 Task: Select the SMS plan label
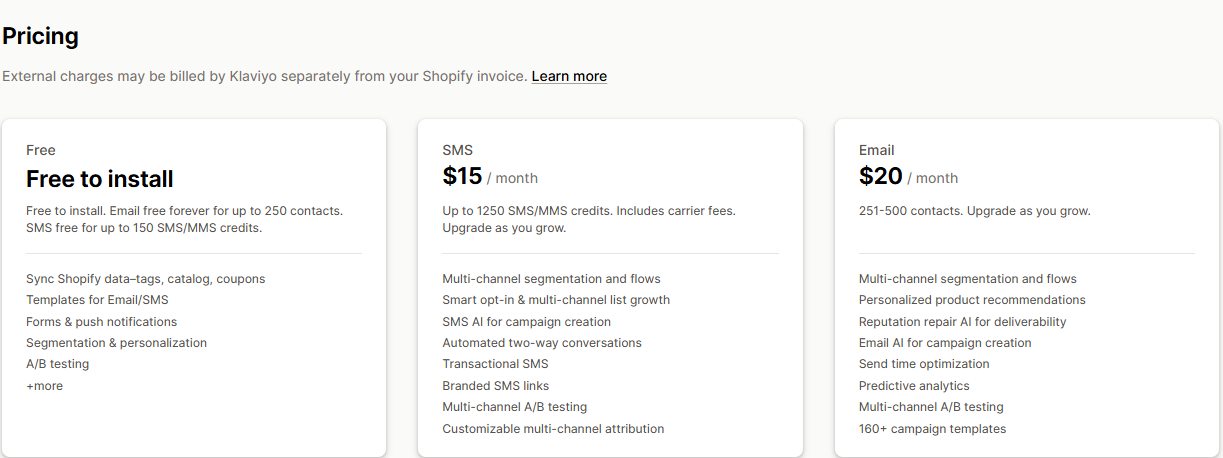click(x=457, y=150)
